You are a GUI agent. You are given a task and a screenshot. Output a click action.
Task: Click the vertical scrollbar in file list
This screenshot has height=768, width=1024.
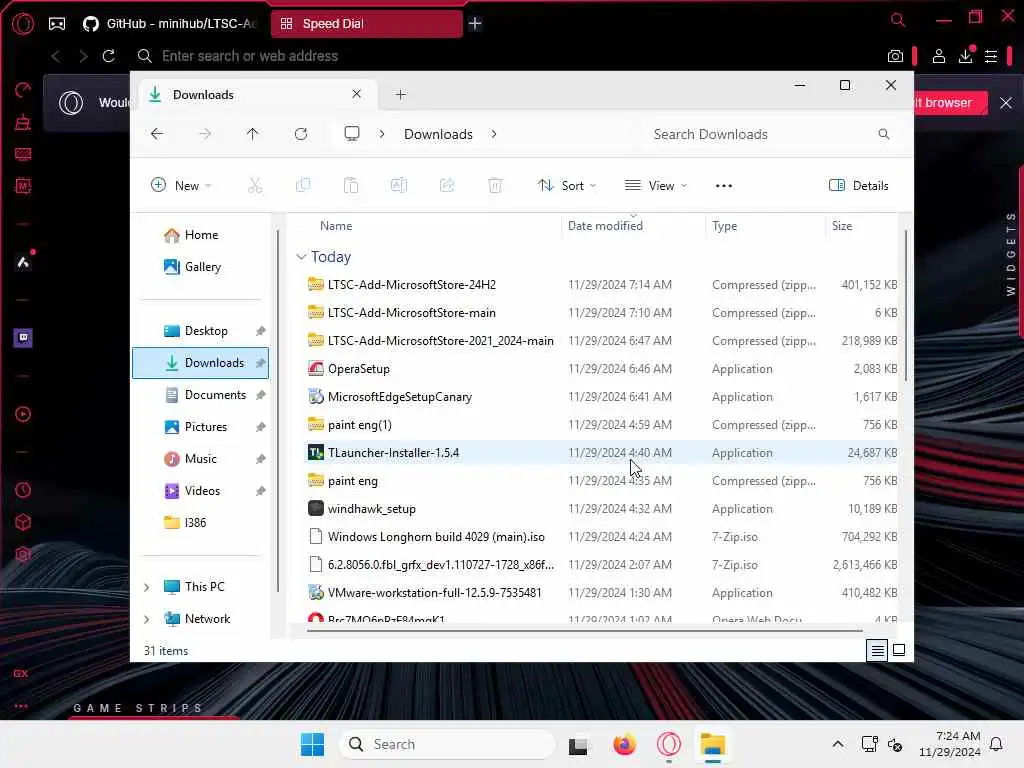tap(906, 306)
